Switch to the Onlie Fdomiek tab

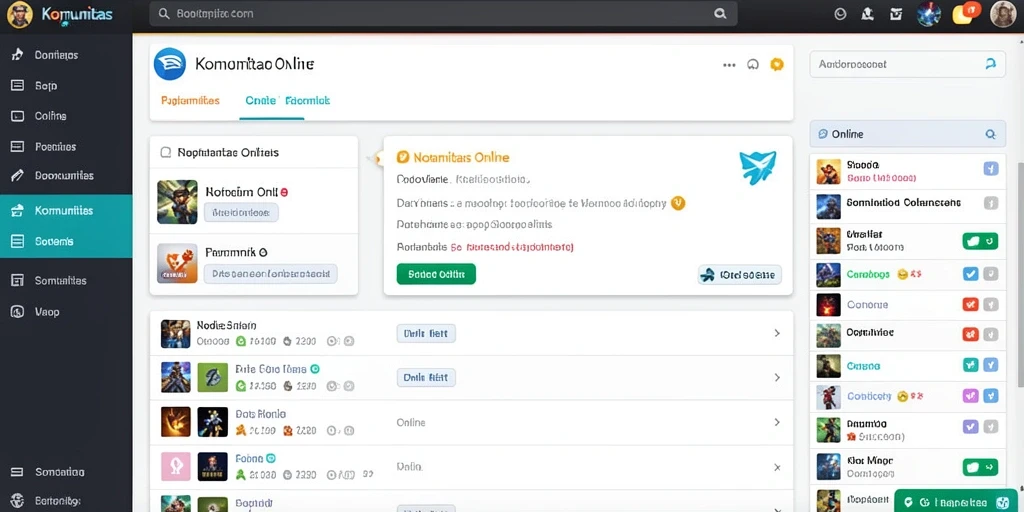[x=287, y=101]
